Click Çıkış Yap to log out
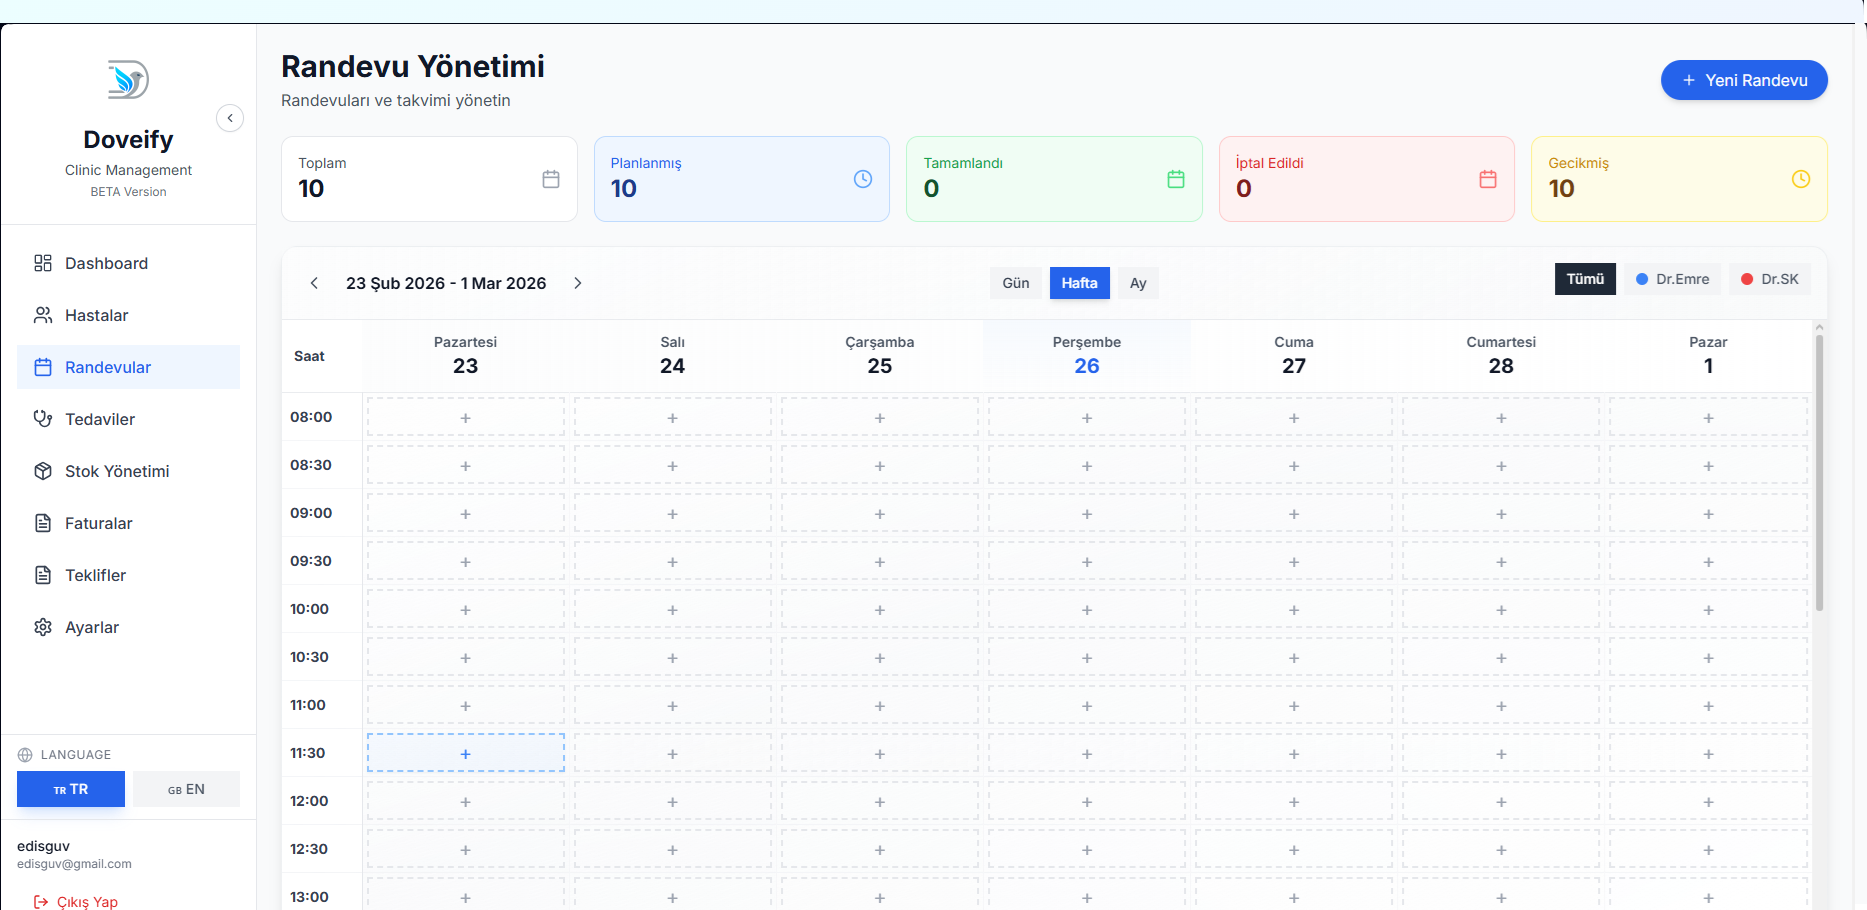Screen dimensions: 1867x910 [76, 901]
